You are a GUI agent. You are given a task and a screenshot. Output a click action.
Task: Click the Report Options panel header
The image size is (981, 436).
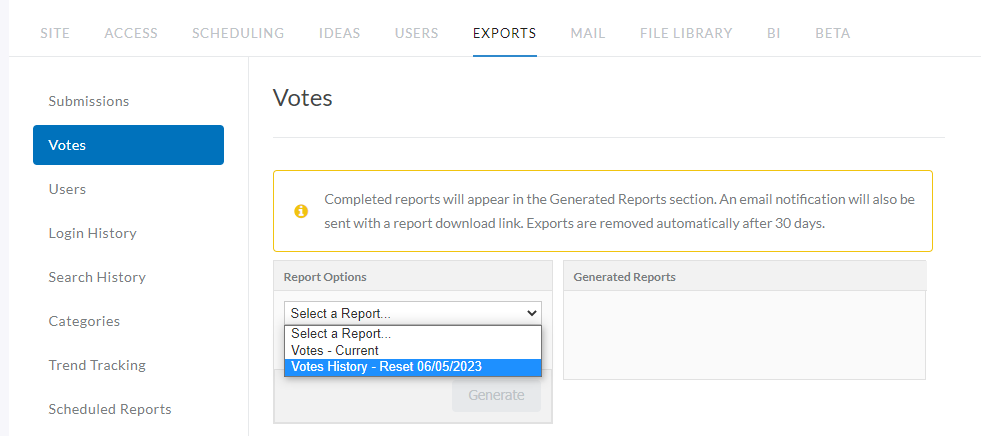point(413,276)
